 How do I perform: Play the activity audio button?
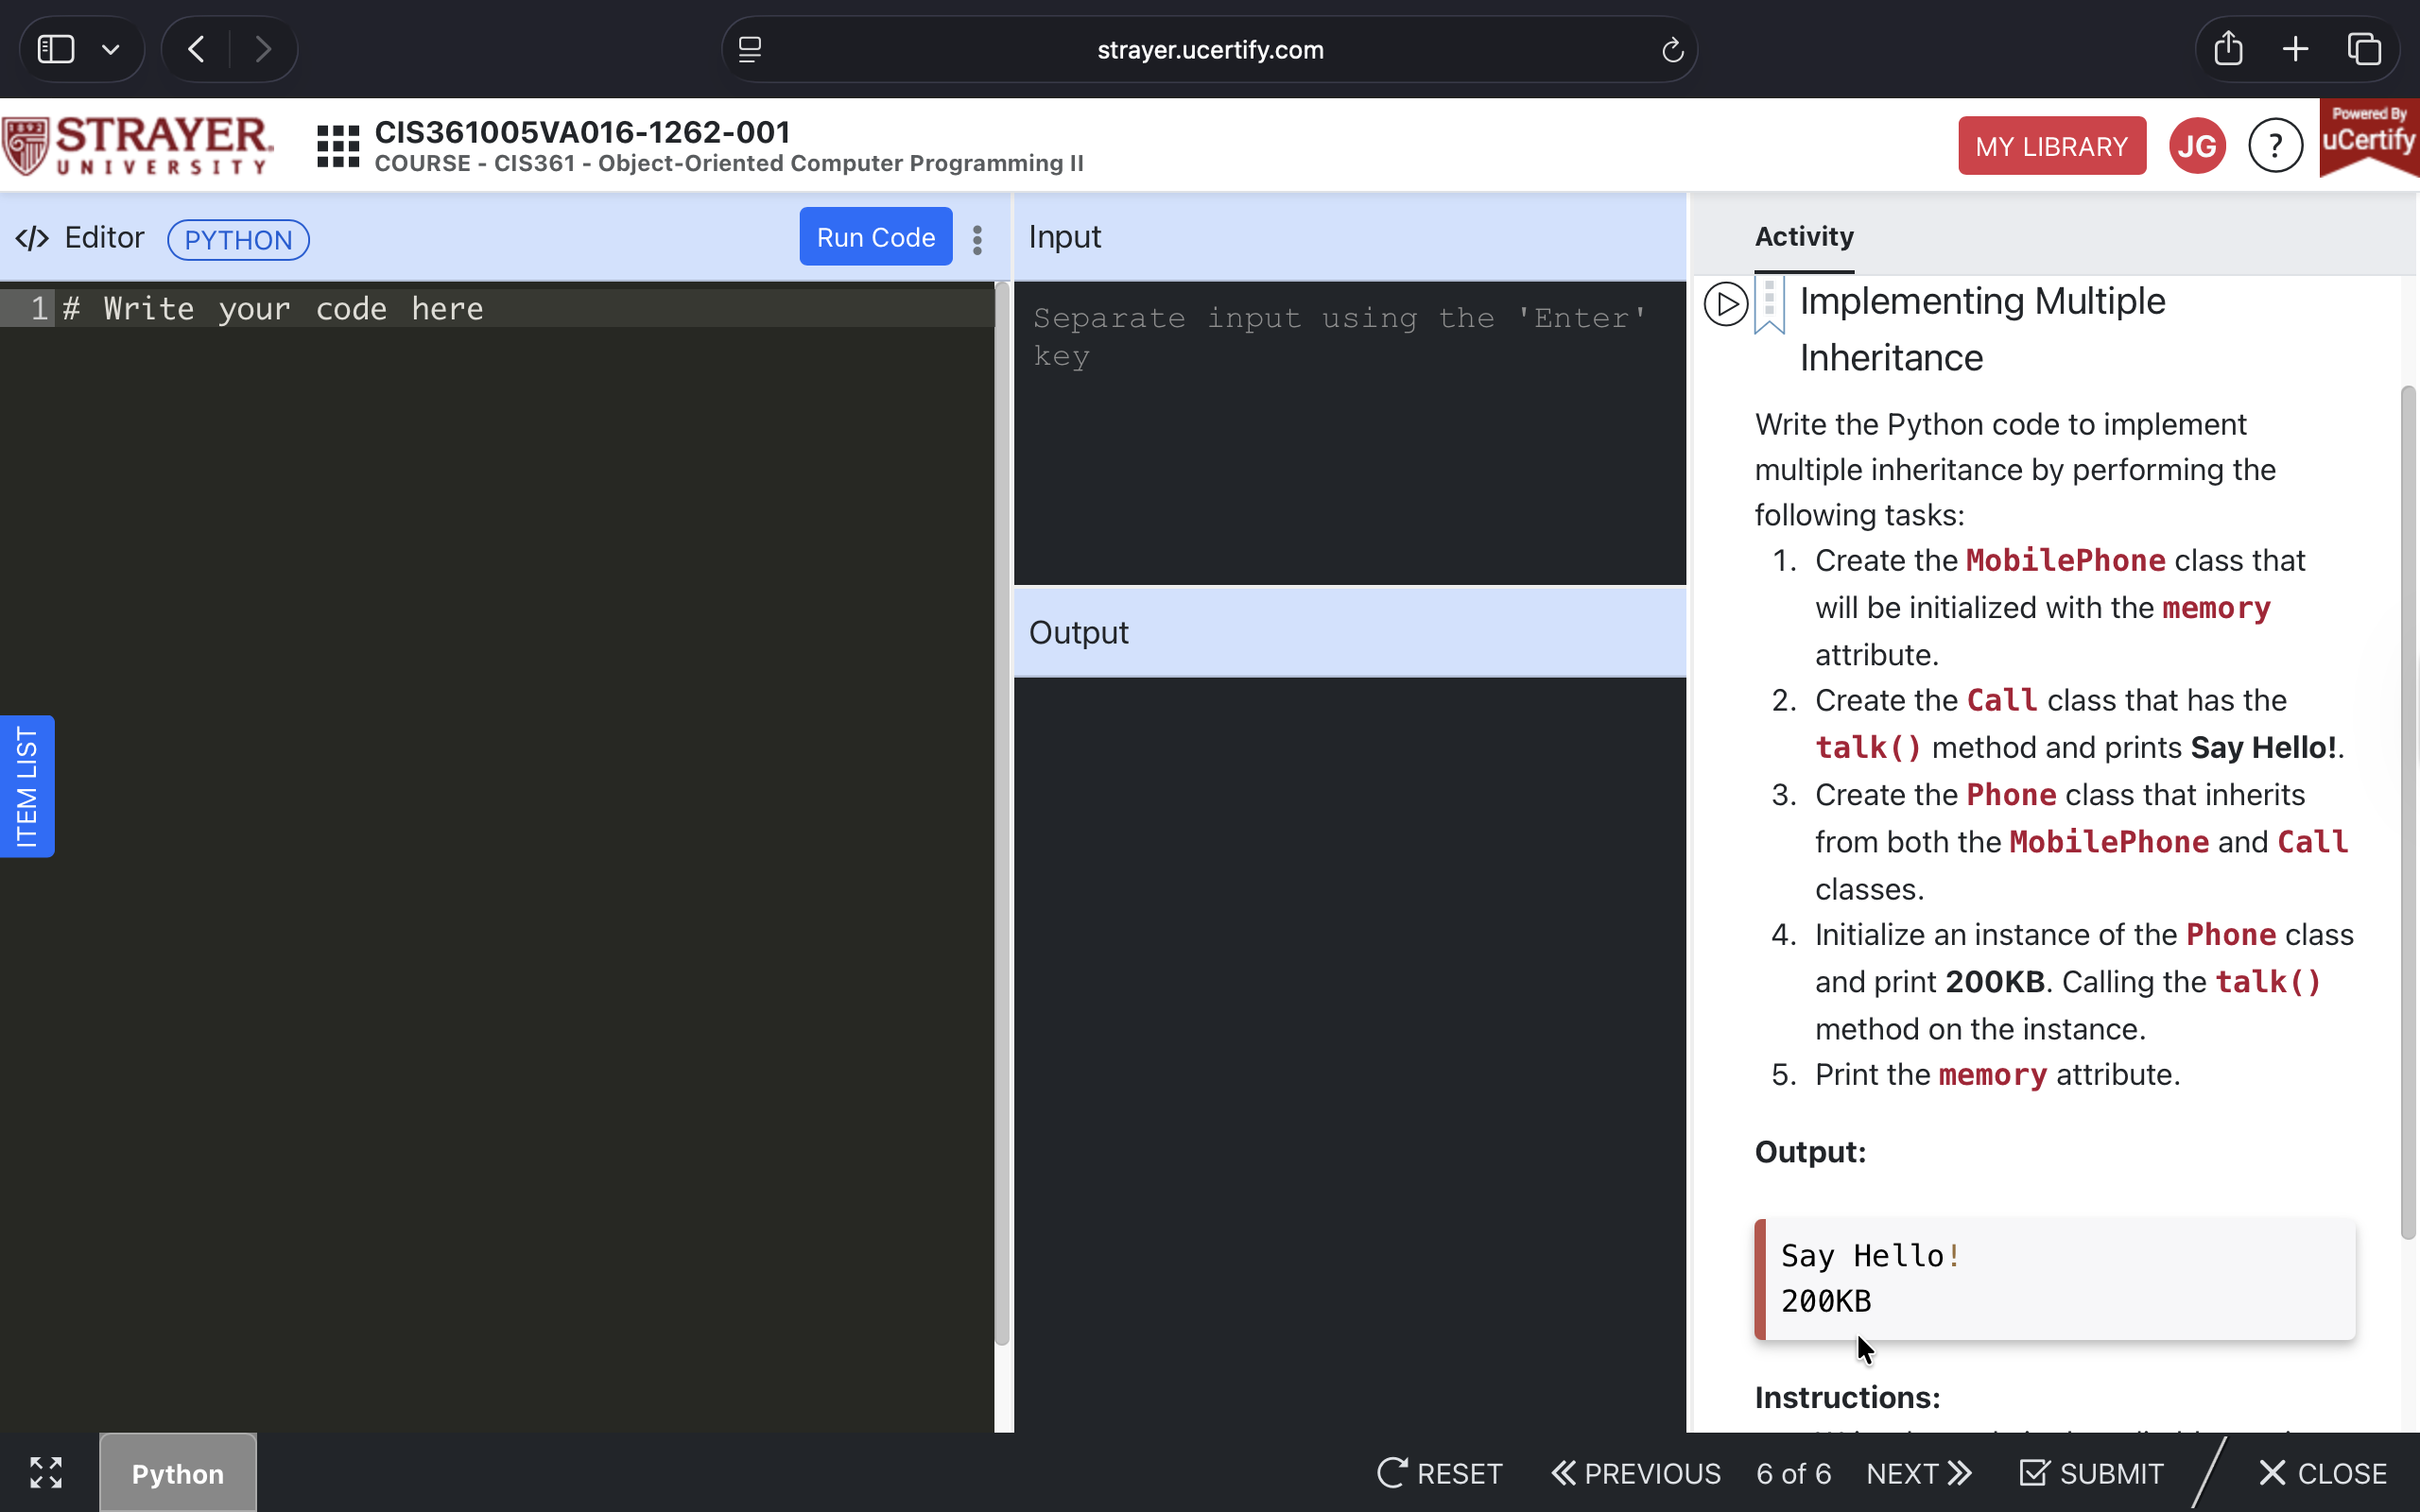1726,304
